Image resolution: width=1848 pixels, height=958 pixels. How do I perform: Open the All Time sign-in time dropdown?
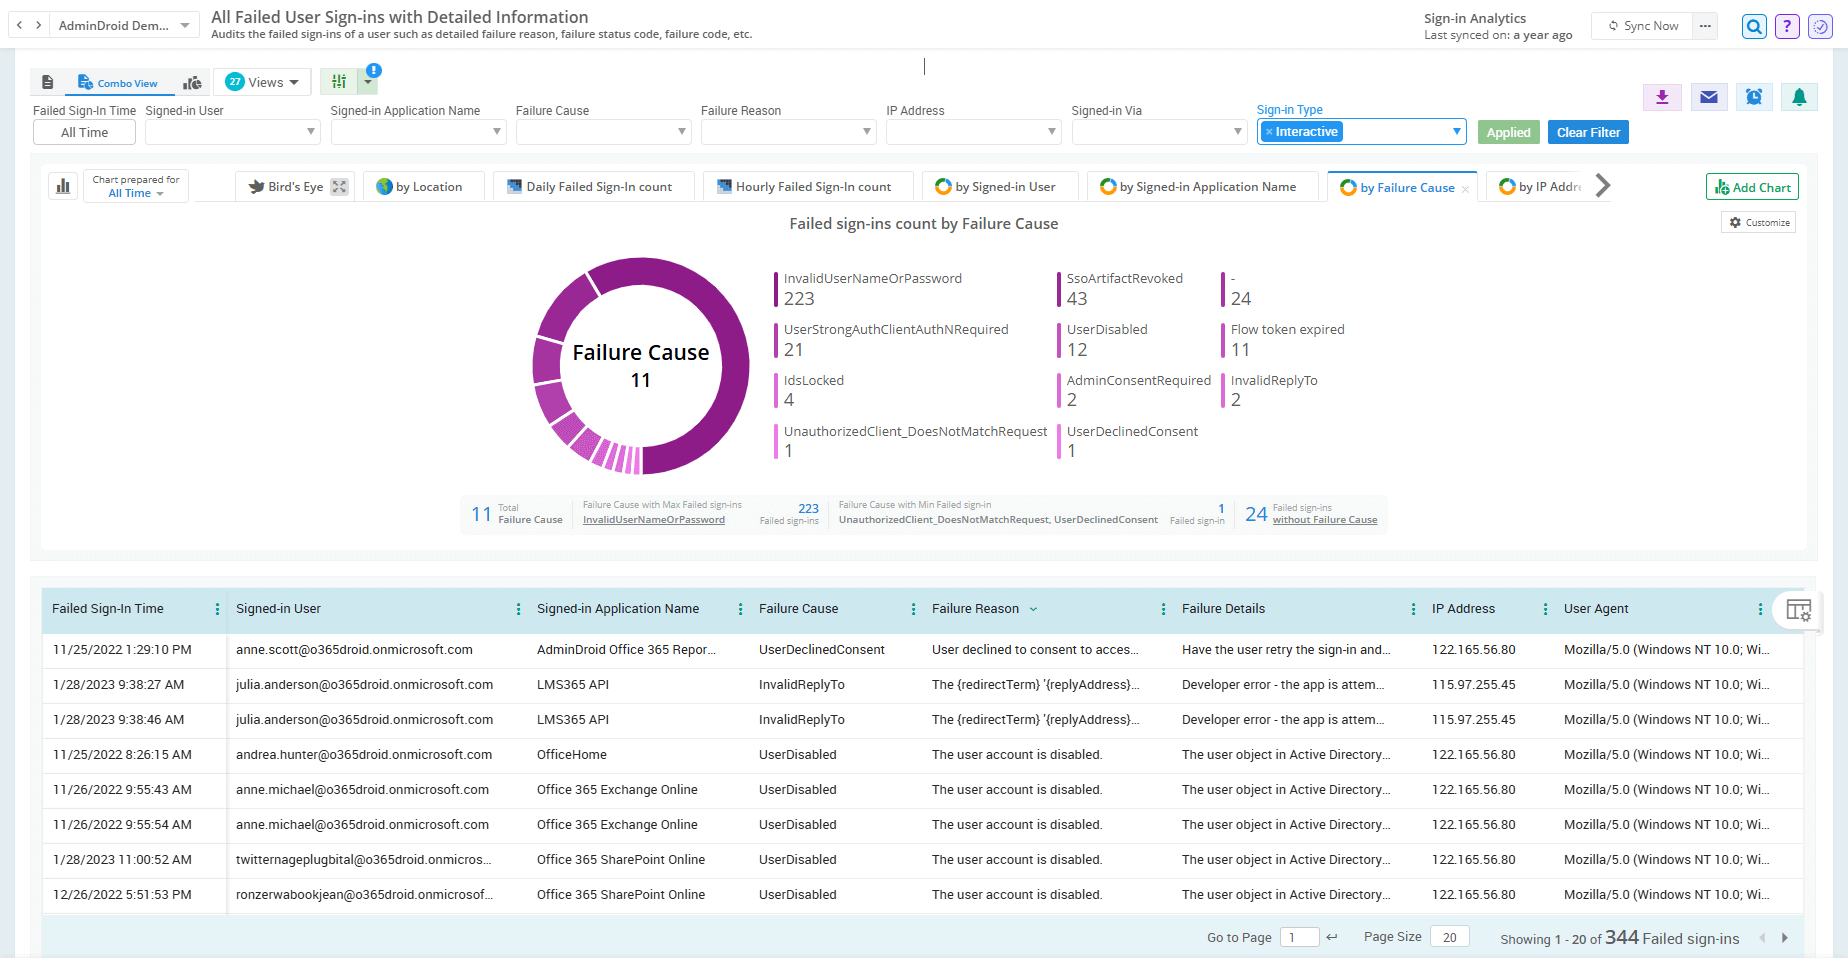click(x=84, y=131)
